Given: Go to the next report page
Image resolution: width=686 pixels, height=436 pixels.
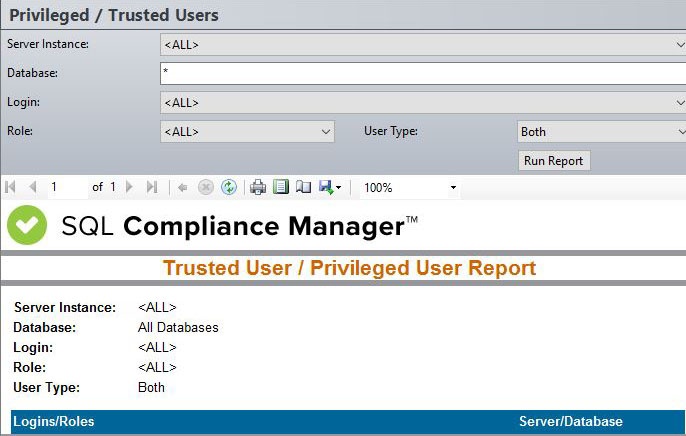Looking at the screenshot, I should 131,187.
